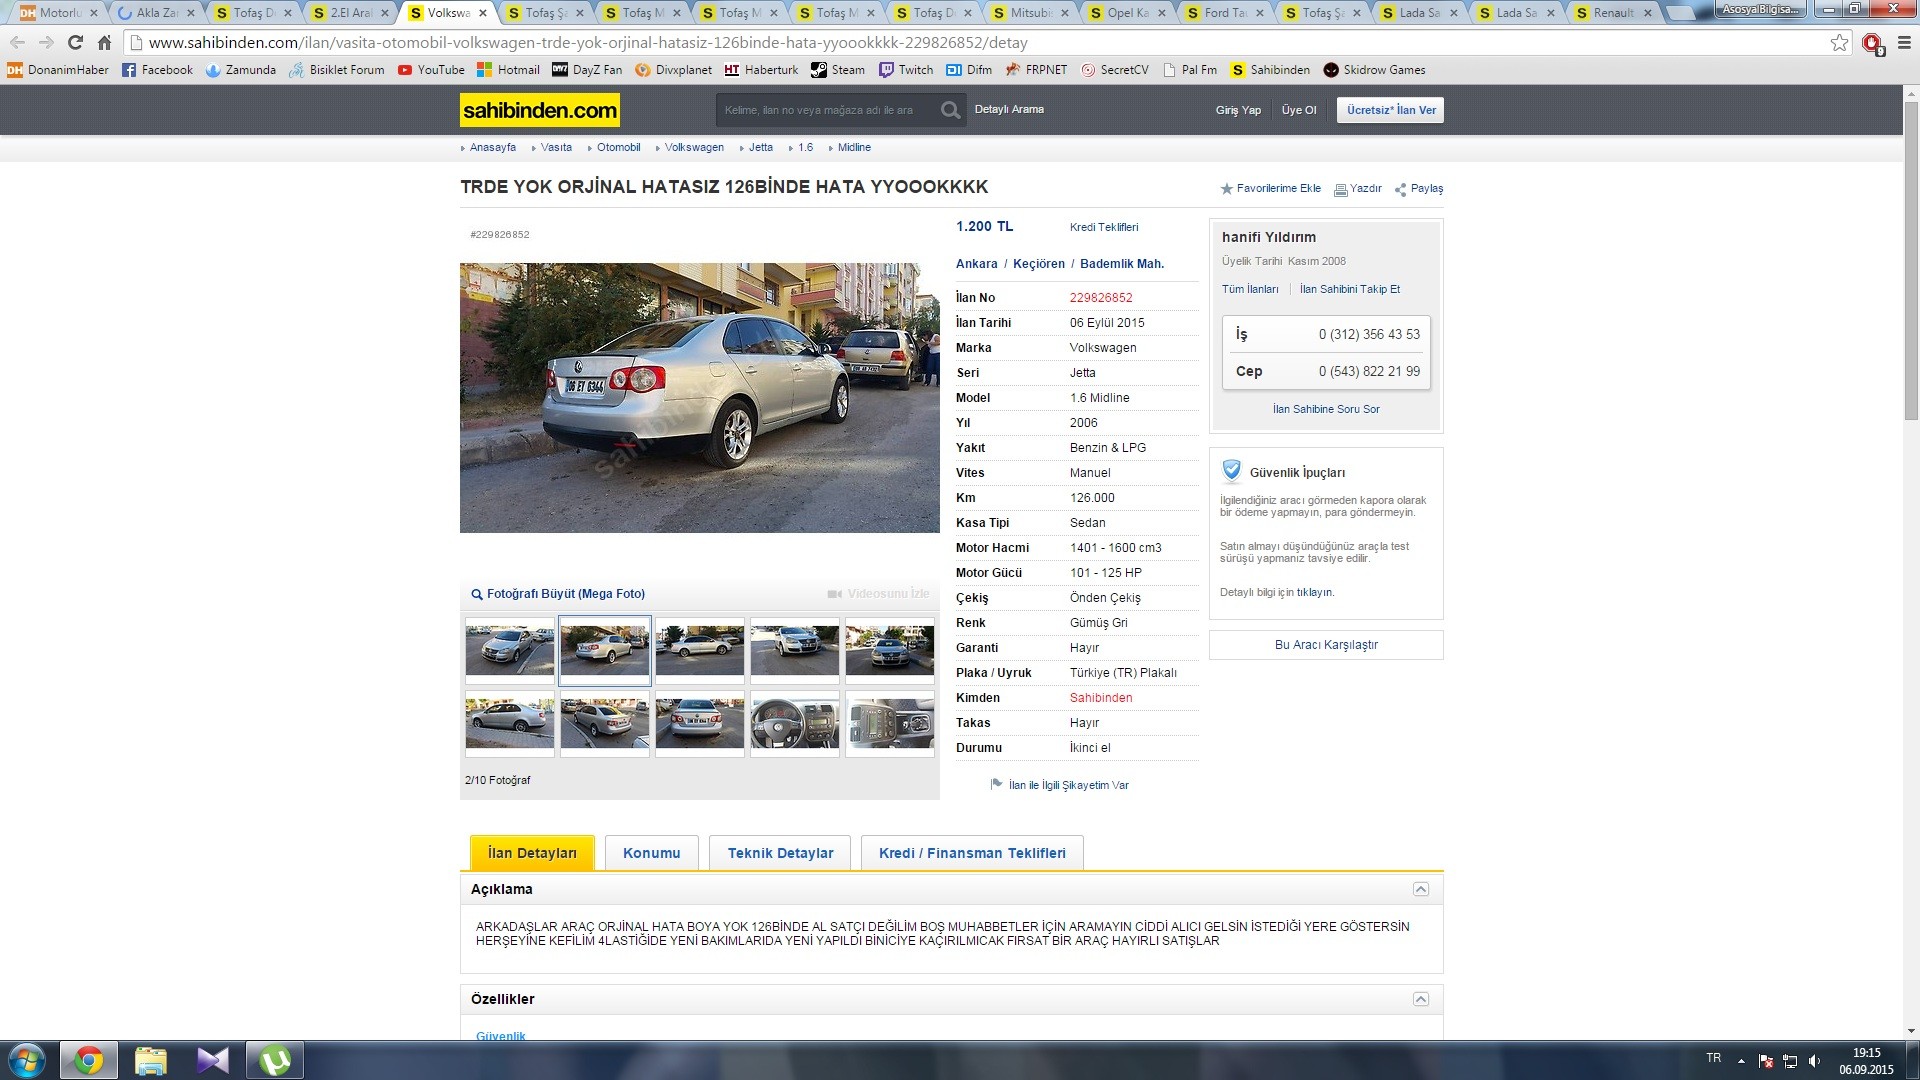The width and height of the screenshot is (1920, 1080).
Task: Click Üye Ol link
Action: 1299,110
